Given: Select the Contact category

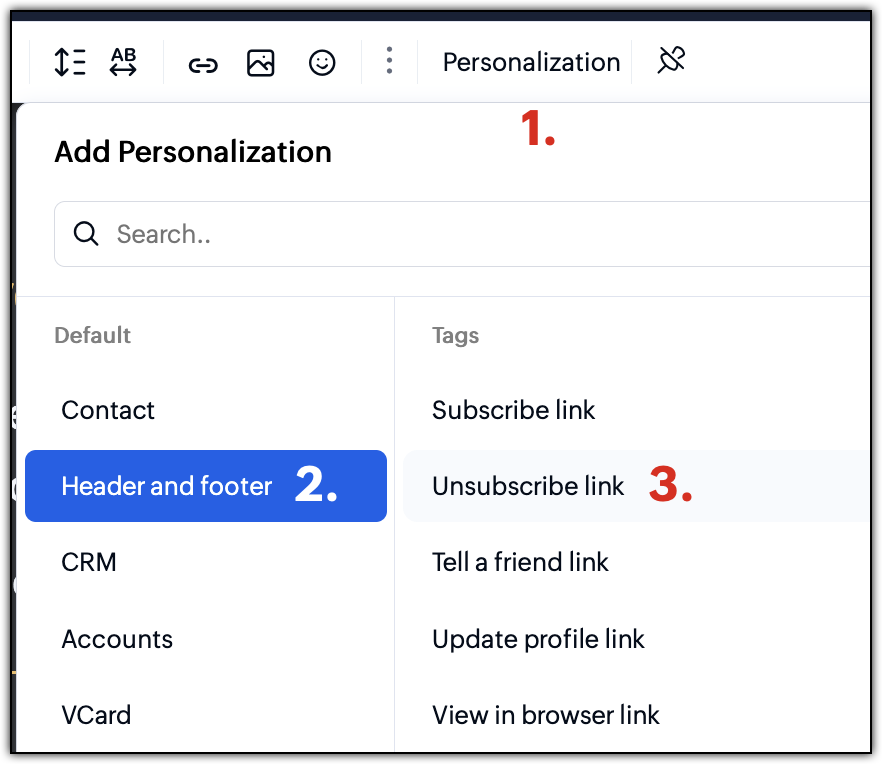Looking at the screenshot, I should (206, 410).
